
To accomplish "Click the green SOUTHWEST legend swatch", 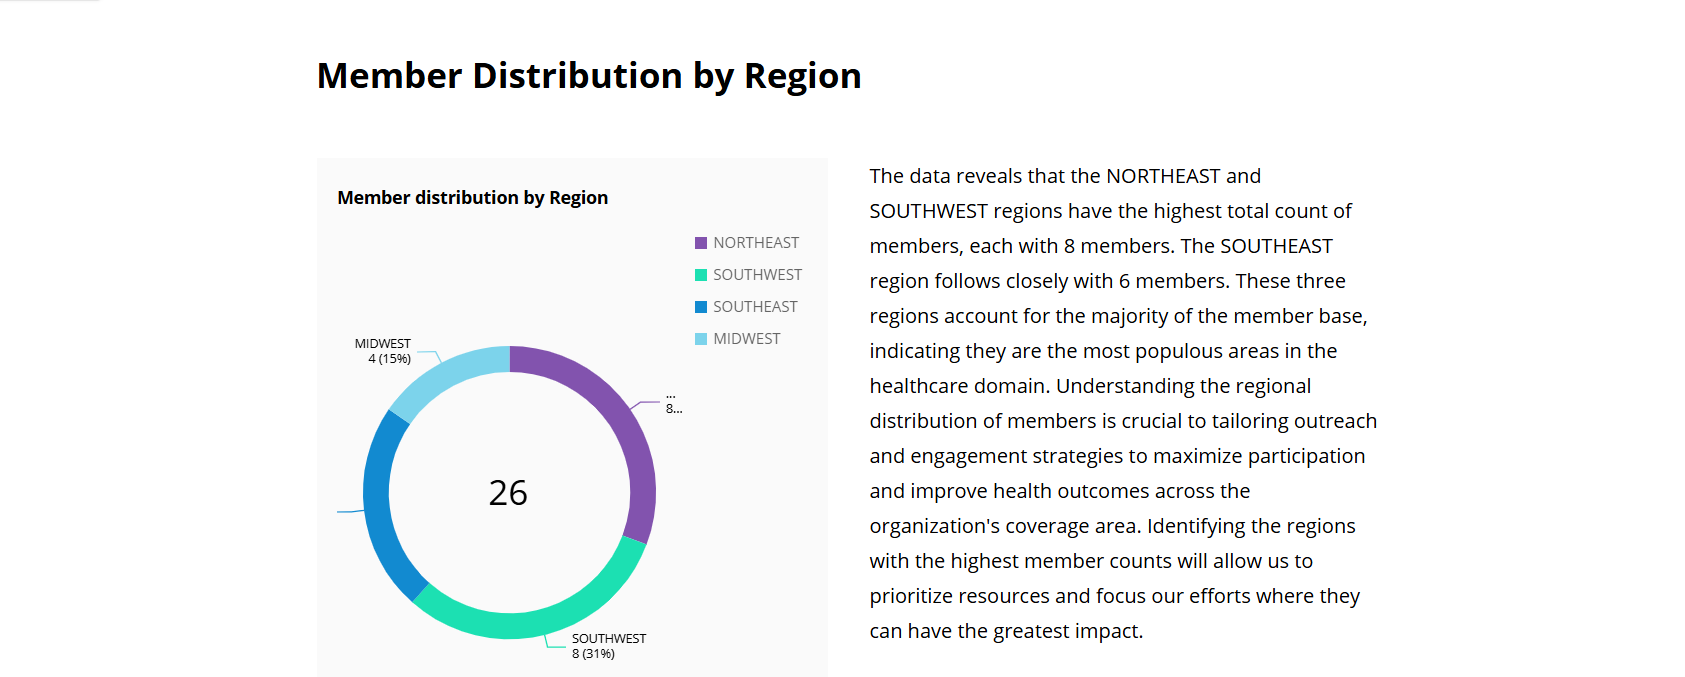I will tap(701, 275).
